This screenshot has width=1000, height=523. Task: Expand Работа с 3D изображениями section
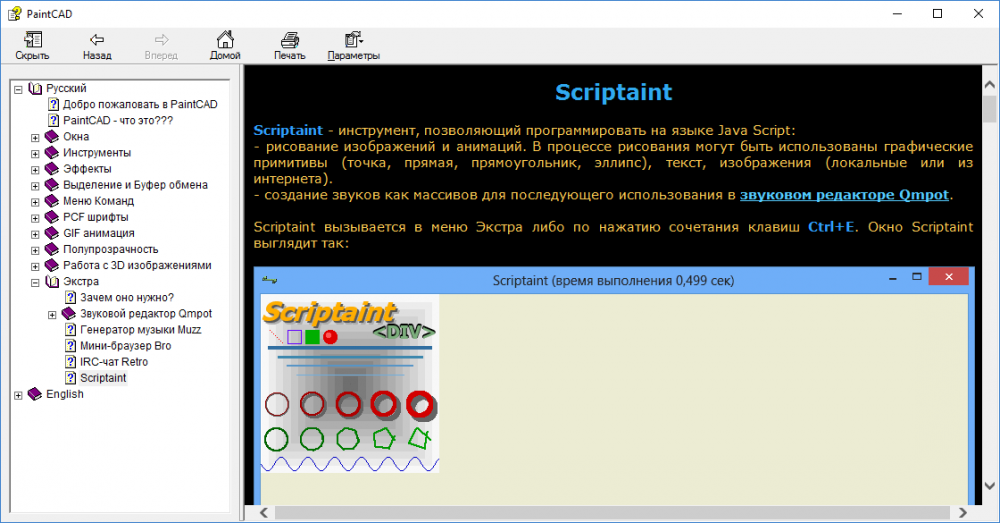tap(35, 266)
